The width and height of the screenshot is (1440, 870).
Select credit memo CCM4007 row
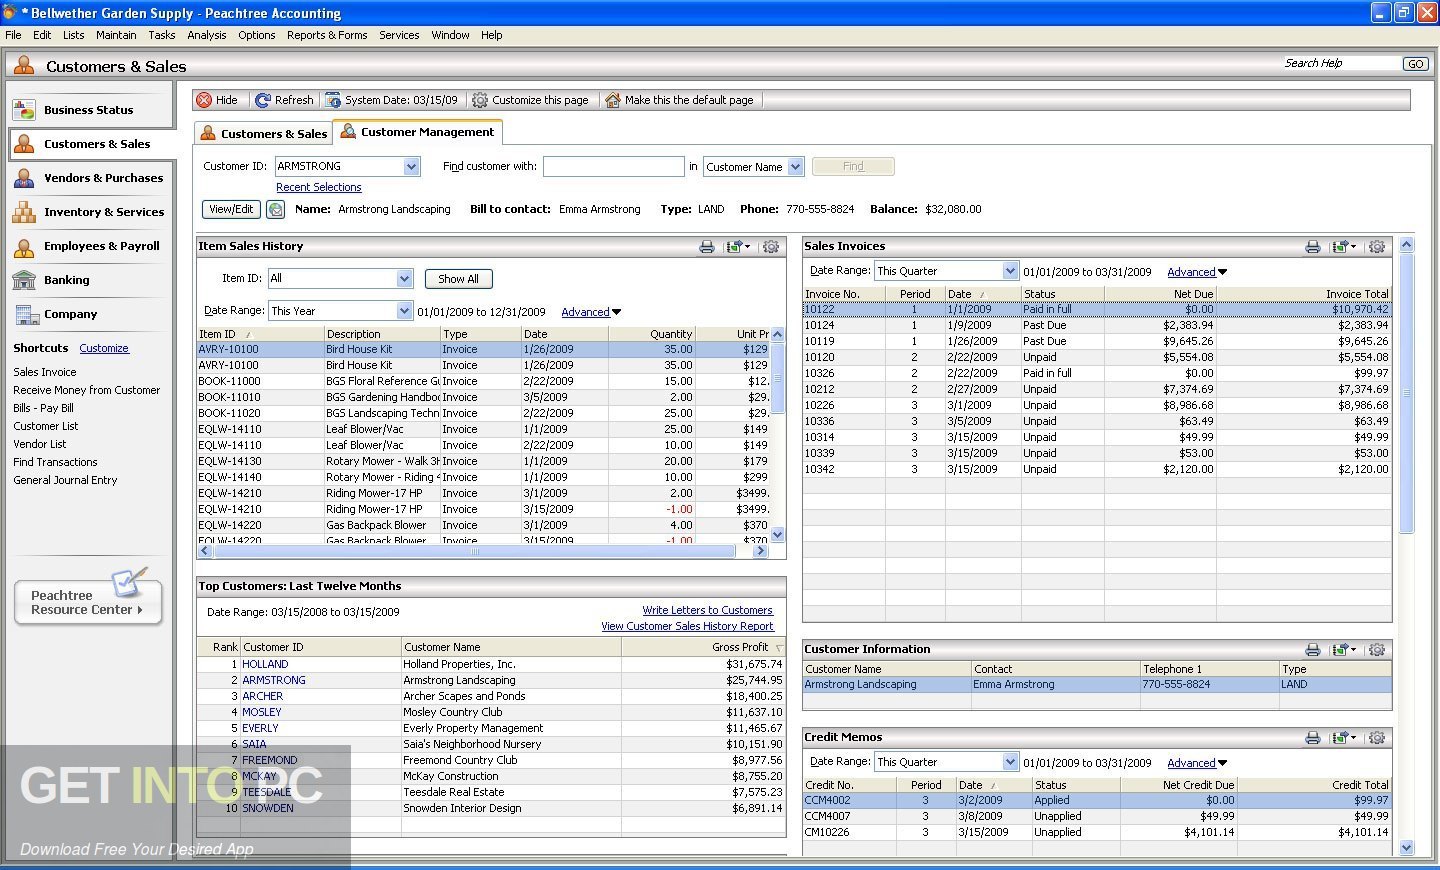coord(1097,816)
